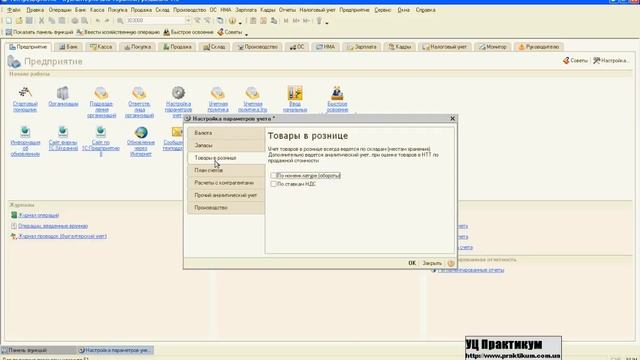Click the Print preview toolbar icon

(x=84, y=20)
